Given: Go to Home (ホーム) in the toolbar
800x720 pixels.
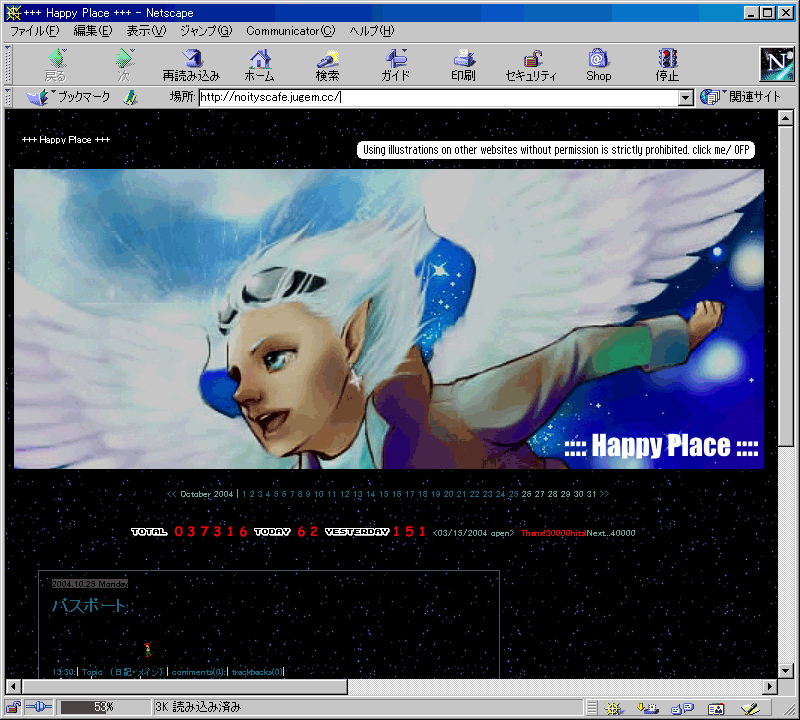Looking at the screenshot, I should click(259, 65).
